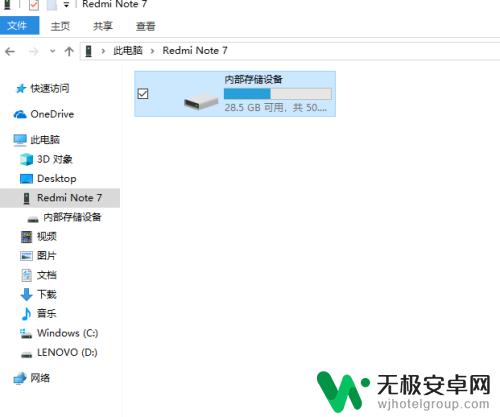Open the recent locations dropdown arrow

(x=53, y=51)
